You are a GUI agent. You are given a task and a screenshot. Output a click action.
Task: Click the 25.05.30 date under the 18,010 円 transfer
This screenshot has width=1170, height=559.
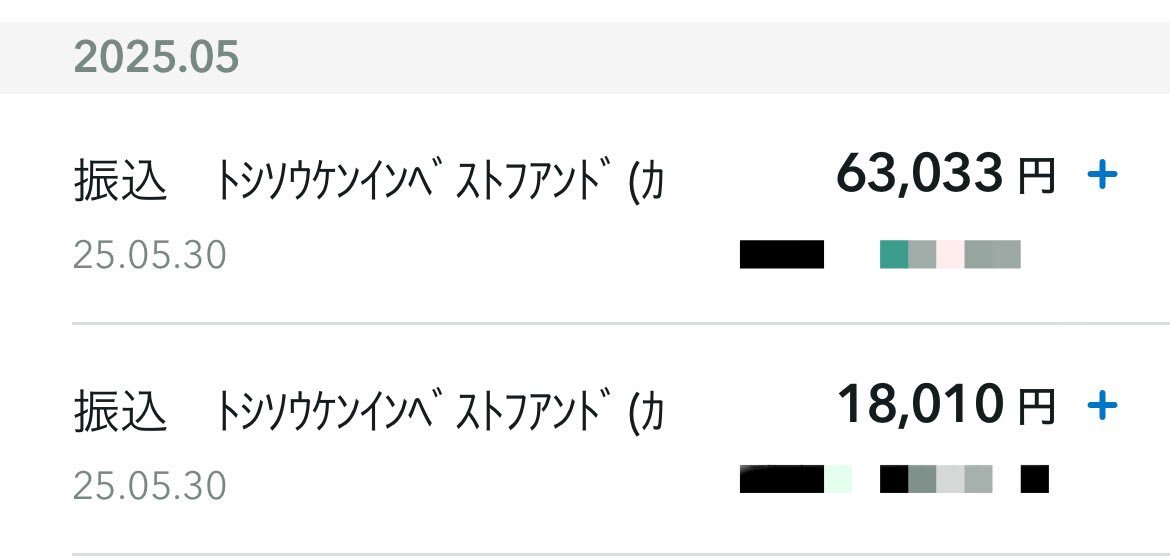(149, 486)
